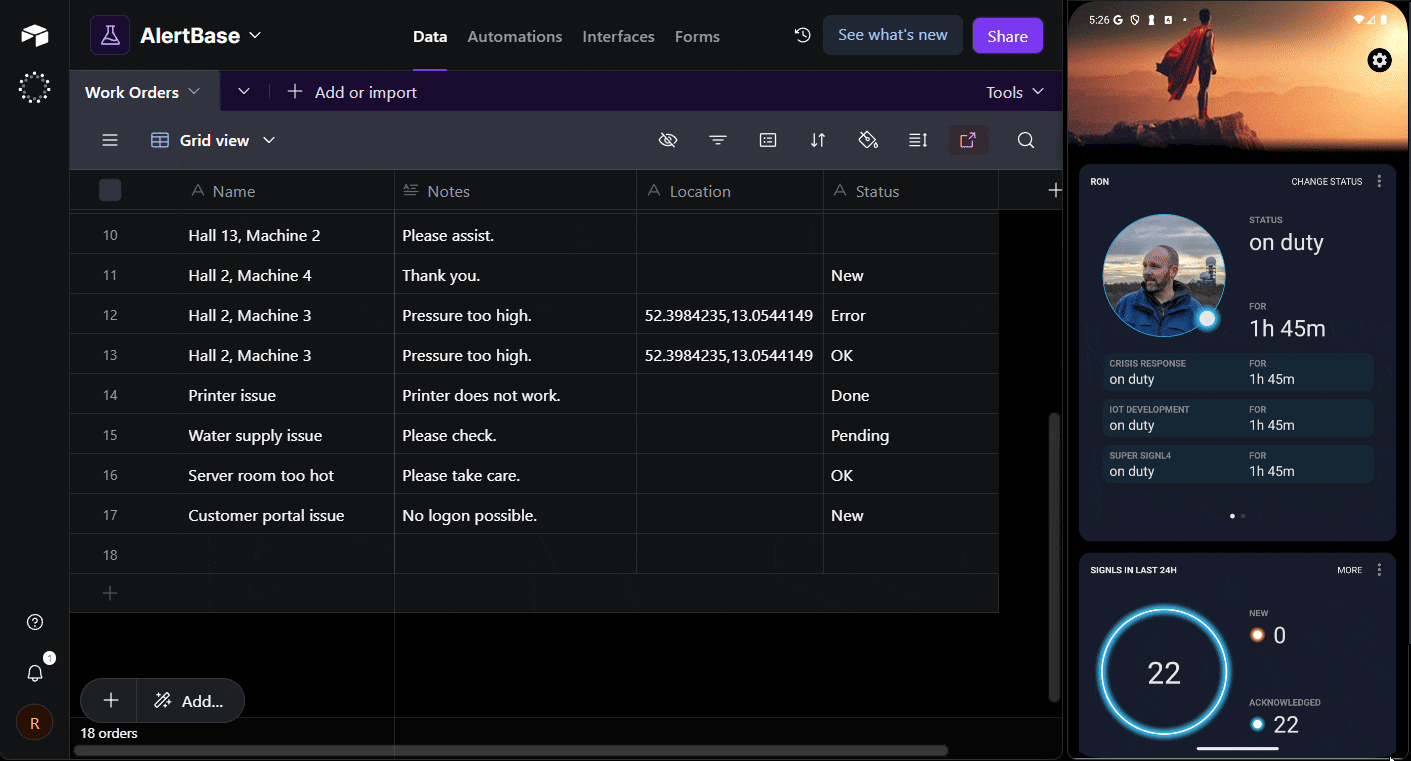Open the Filter icon in toolbar
1411x761 pixels.
[718, 140]
